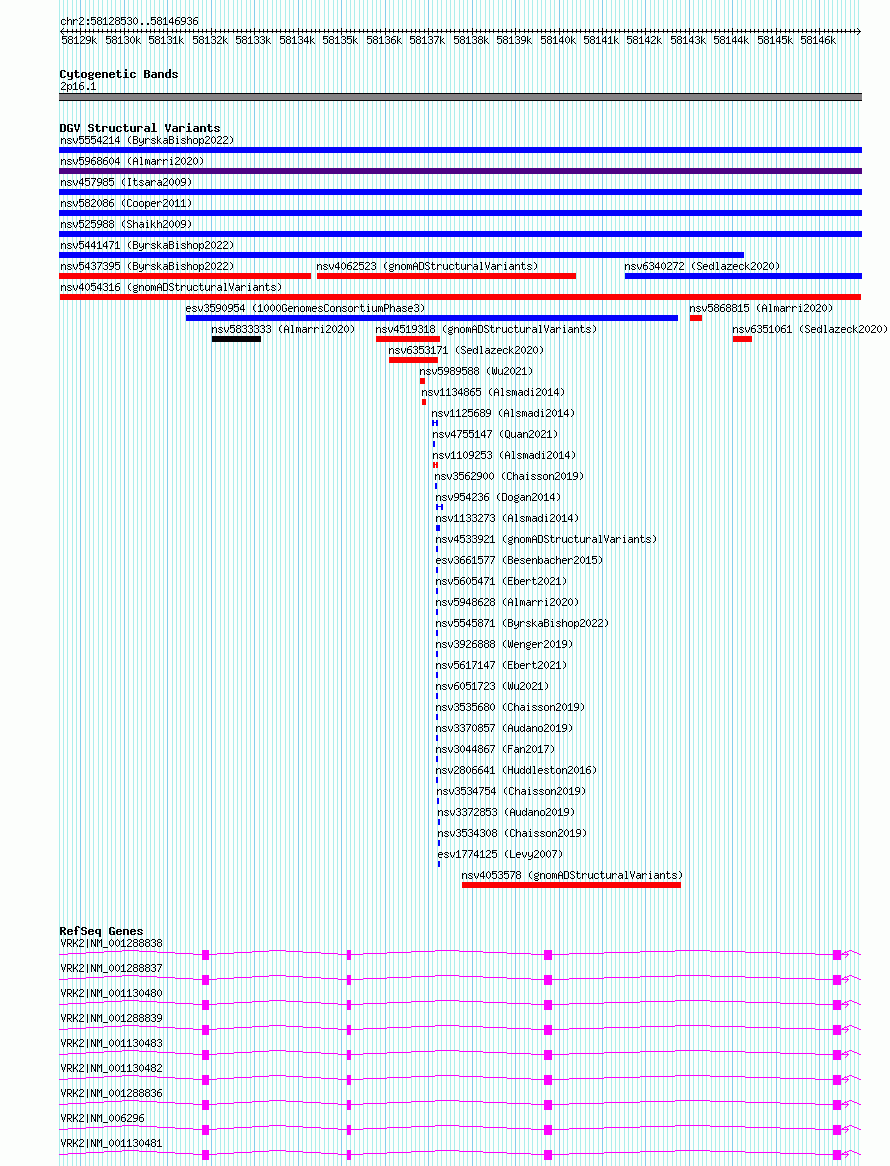The width and height of the screenshot is (890, 1166).
Task: Open VRK2|NM_001288839 transcript label
Action: [x=112, y=1018]
